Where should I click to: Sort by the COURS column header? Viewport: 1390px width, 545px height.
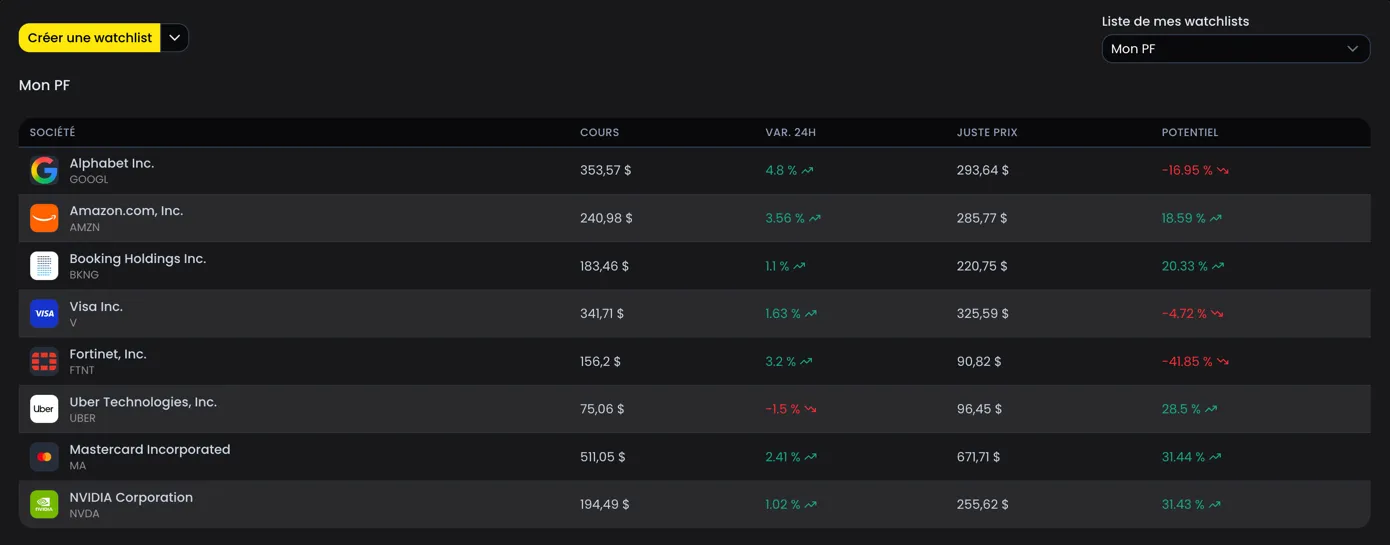(600, 133)
